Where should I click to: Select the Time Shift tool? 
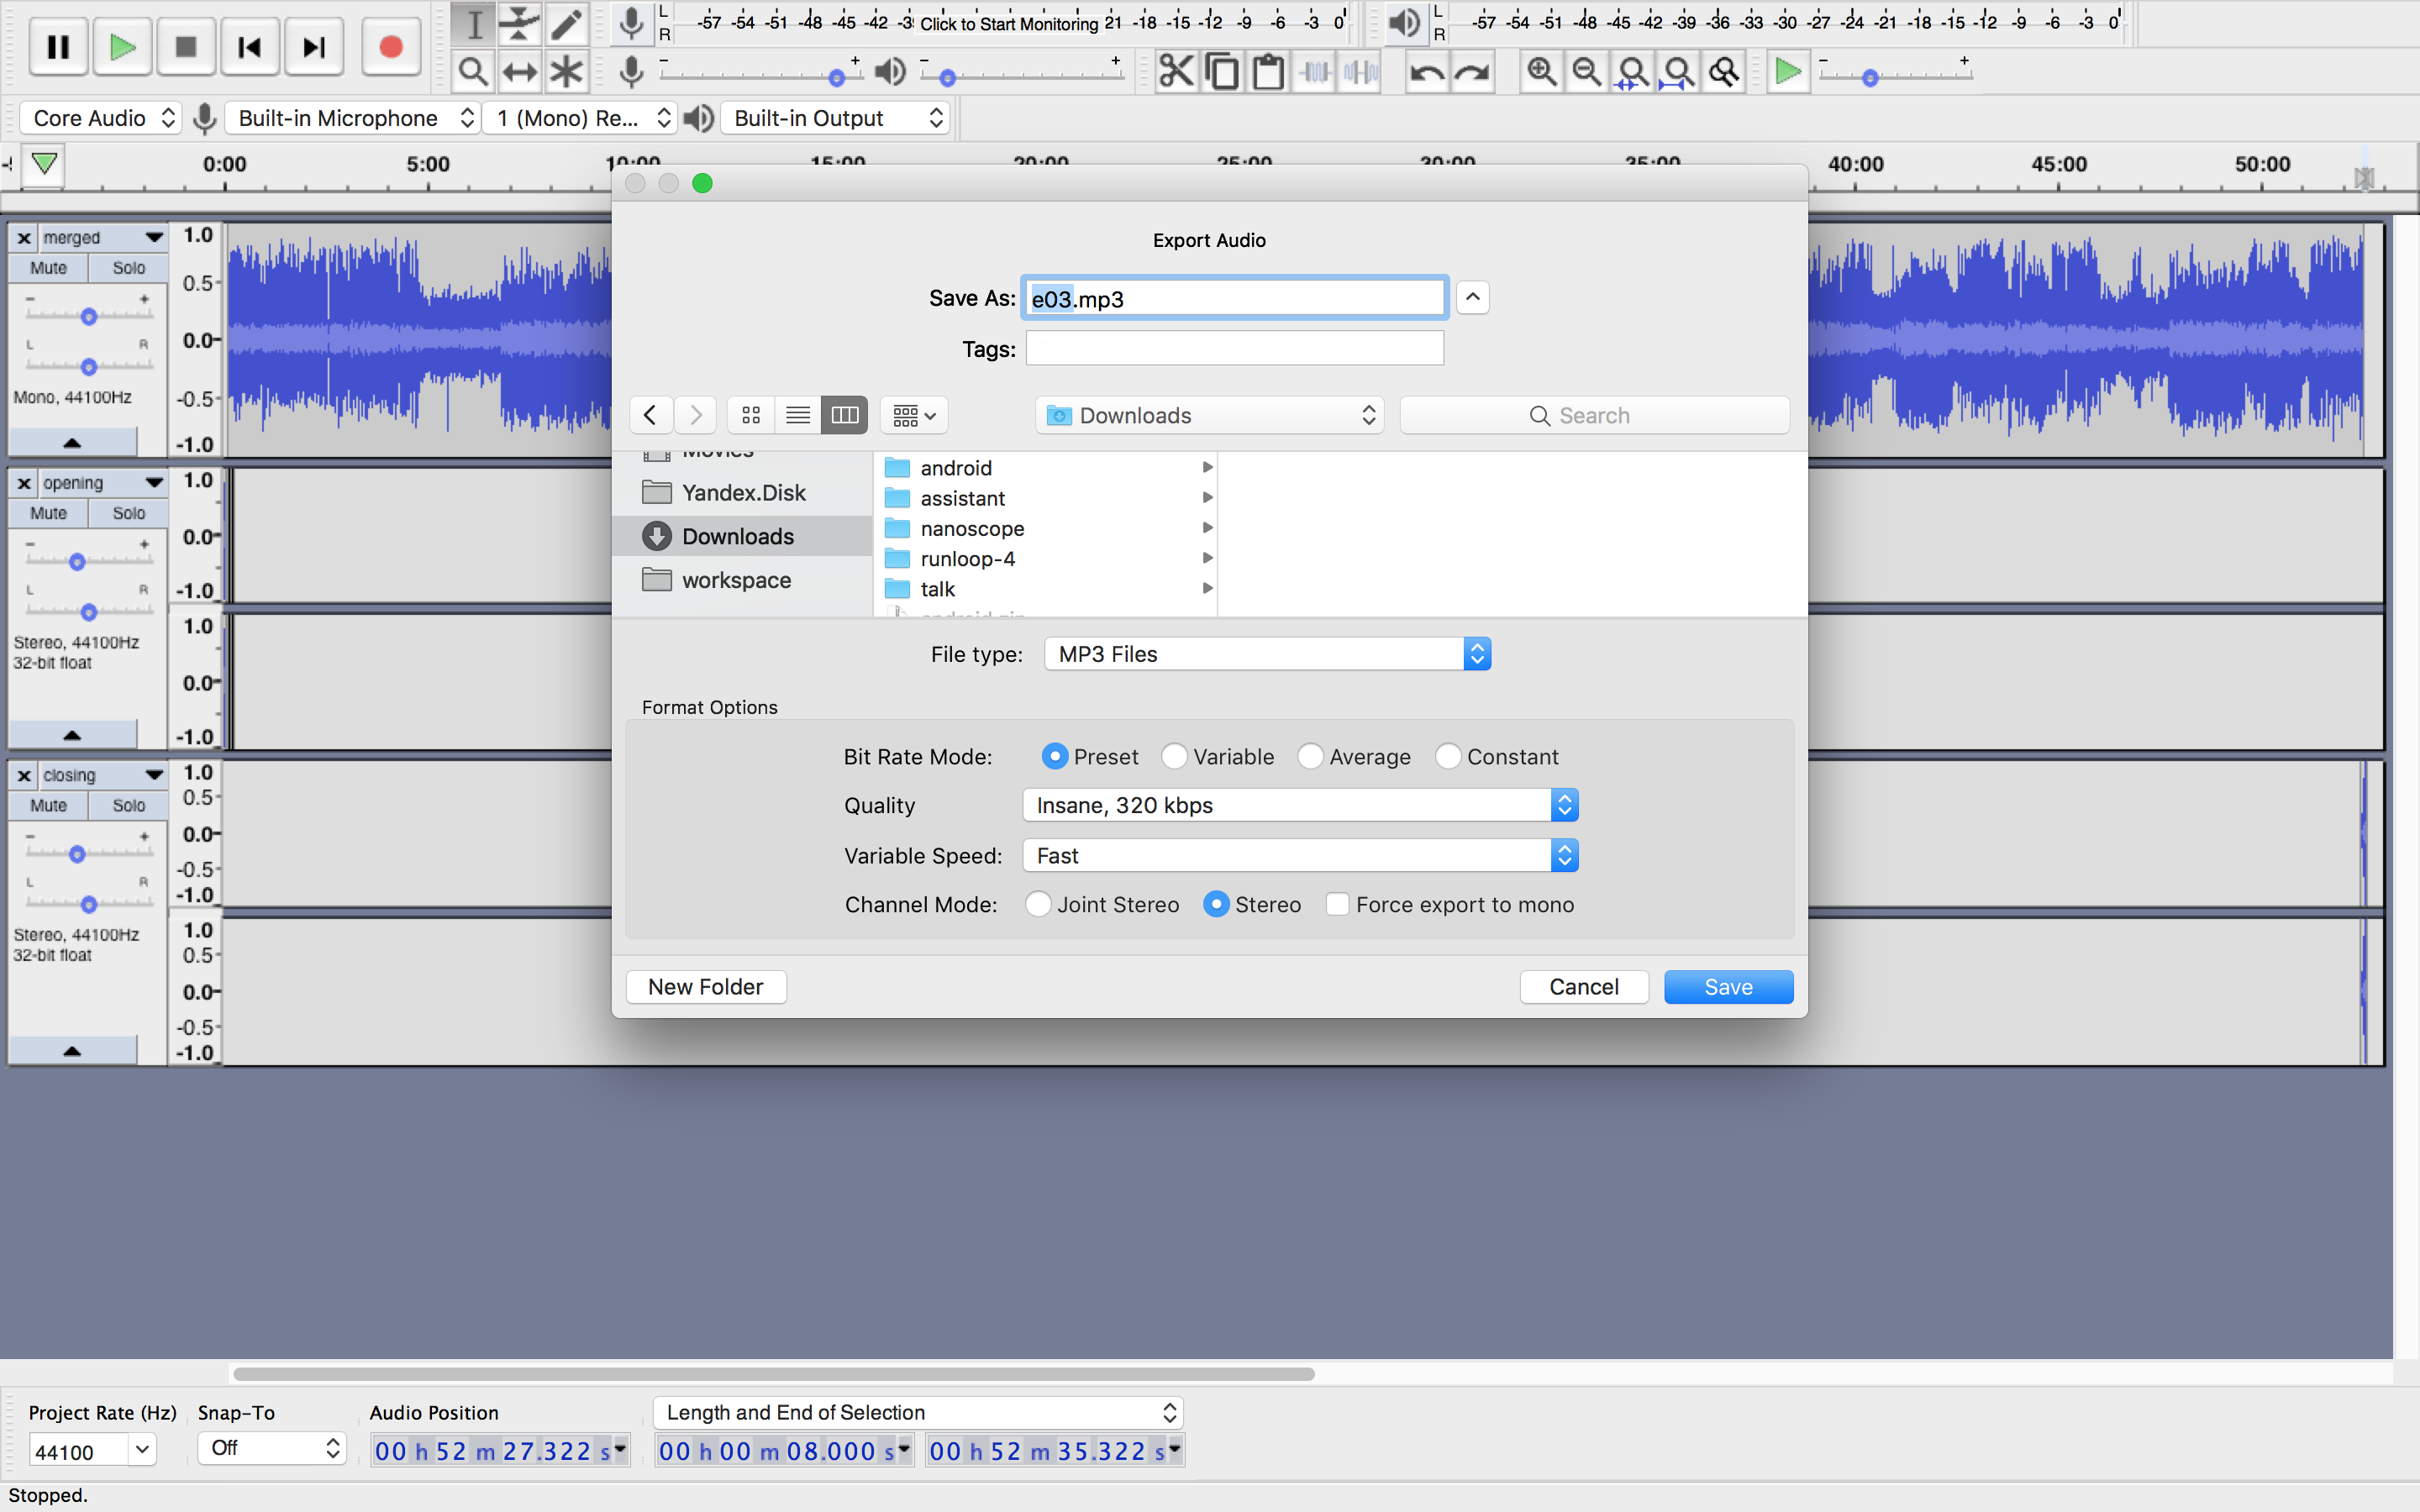coord(520,72)
